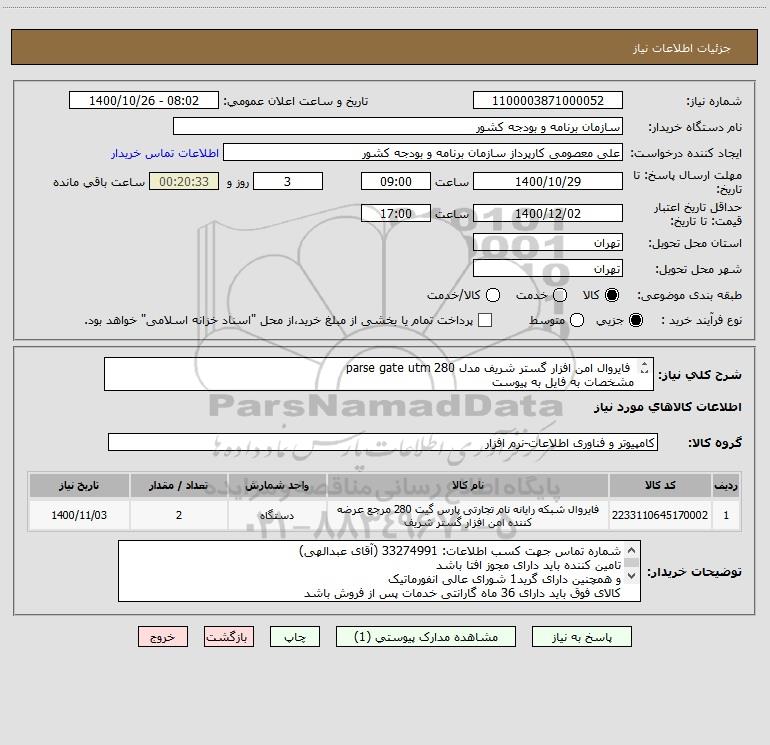770x745 pixels.
Task: Click product code 2233110645170002 cell
Action: click(660, 515)
